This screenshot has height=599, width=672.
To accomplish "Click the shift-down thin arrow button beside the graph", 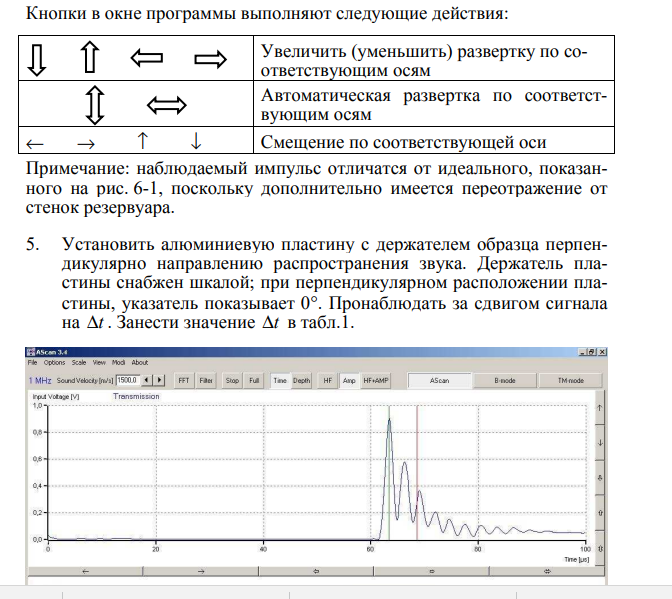I will pos(600,443).
